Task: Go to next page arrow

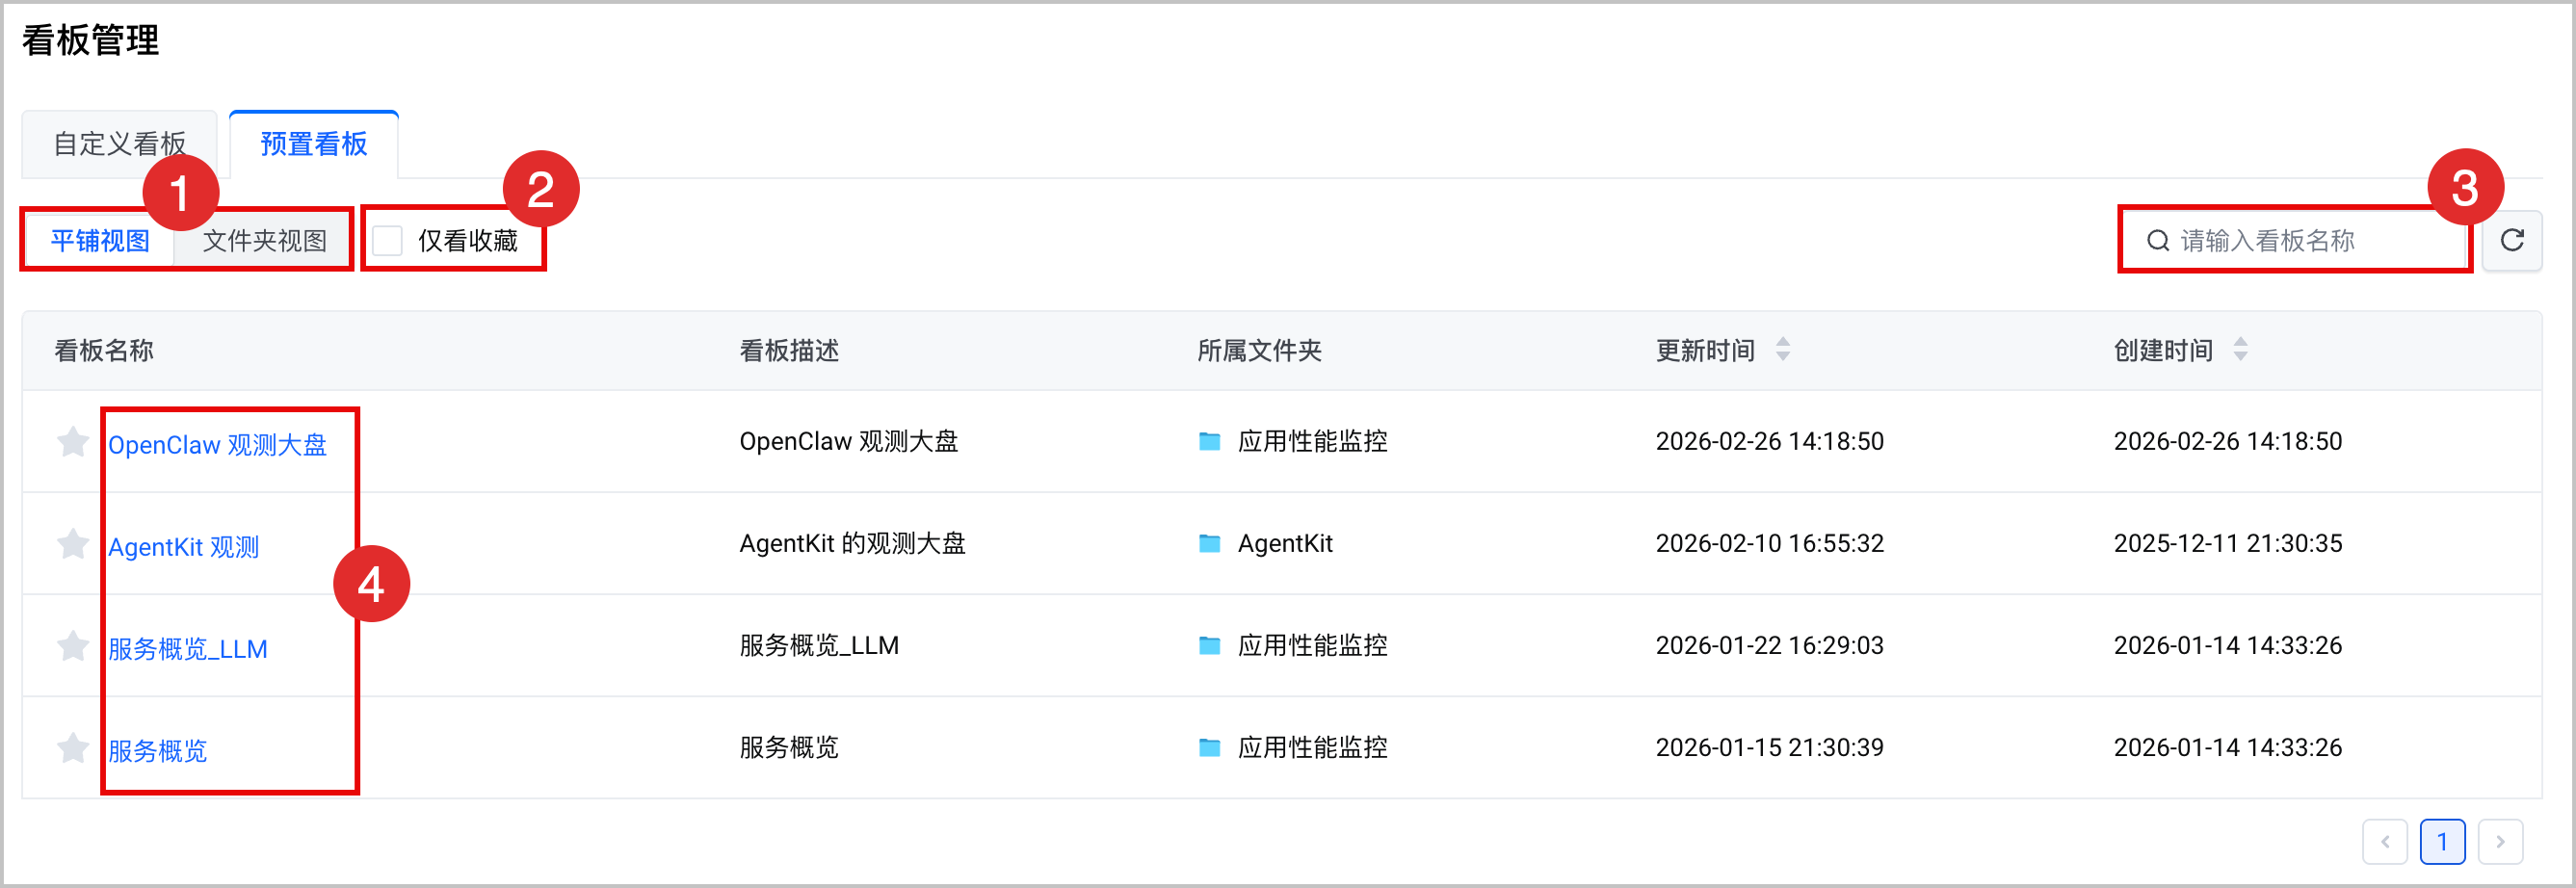Action: tap(2500, 841)
